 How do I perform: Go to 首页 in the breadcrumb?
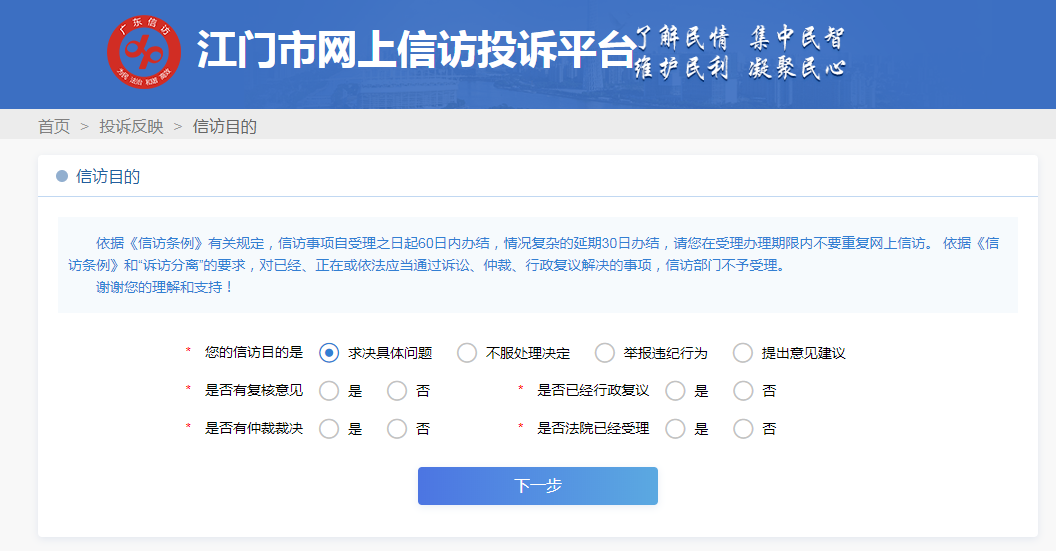coord(54,126)
